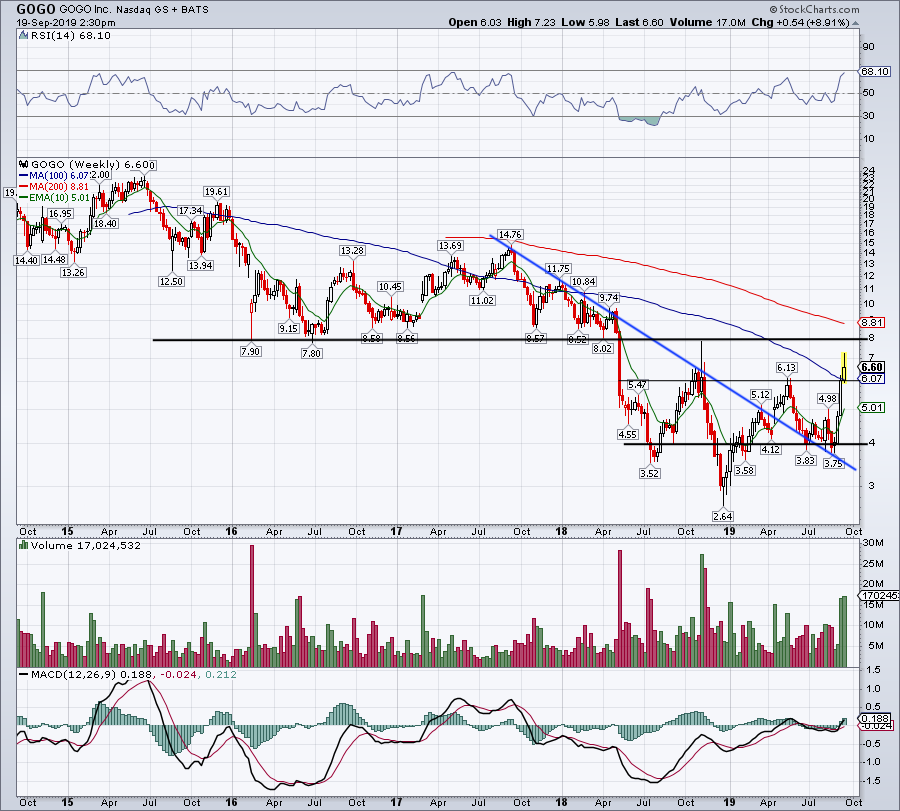
Task: Click the 4.55 low price label
Action: (627, 434)
